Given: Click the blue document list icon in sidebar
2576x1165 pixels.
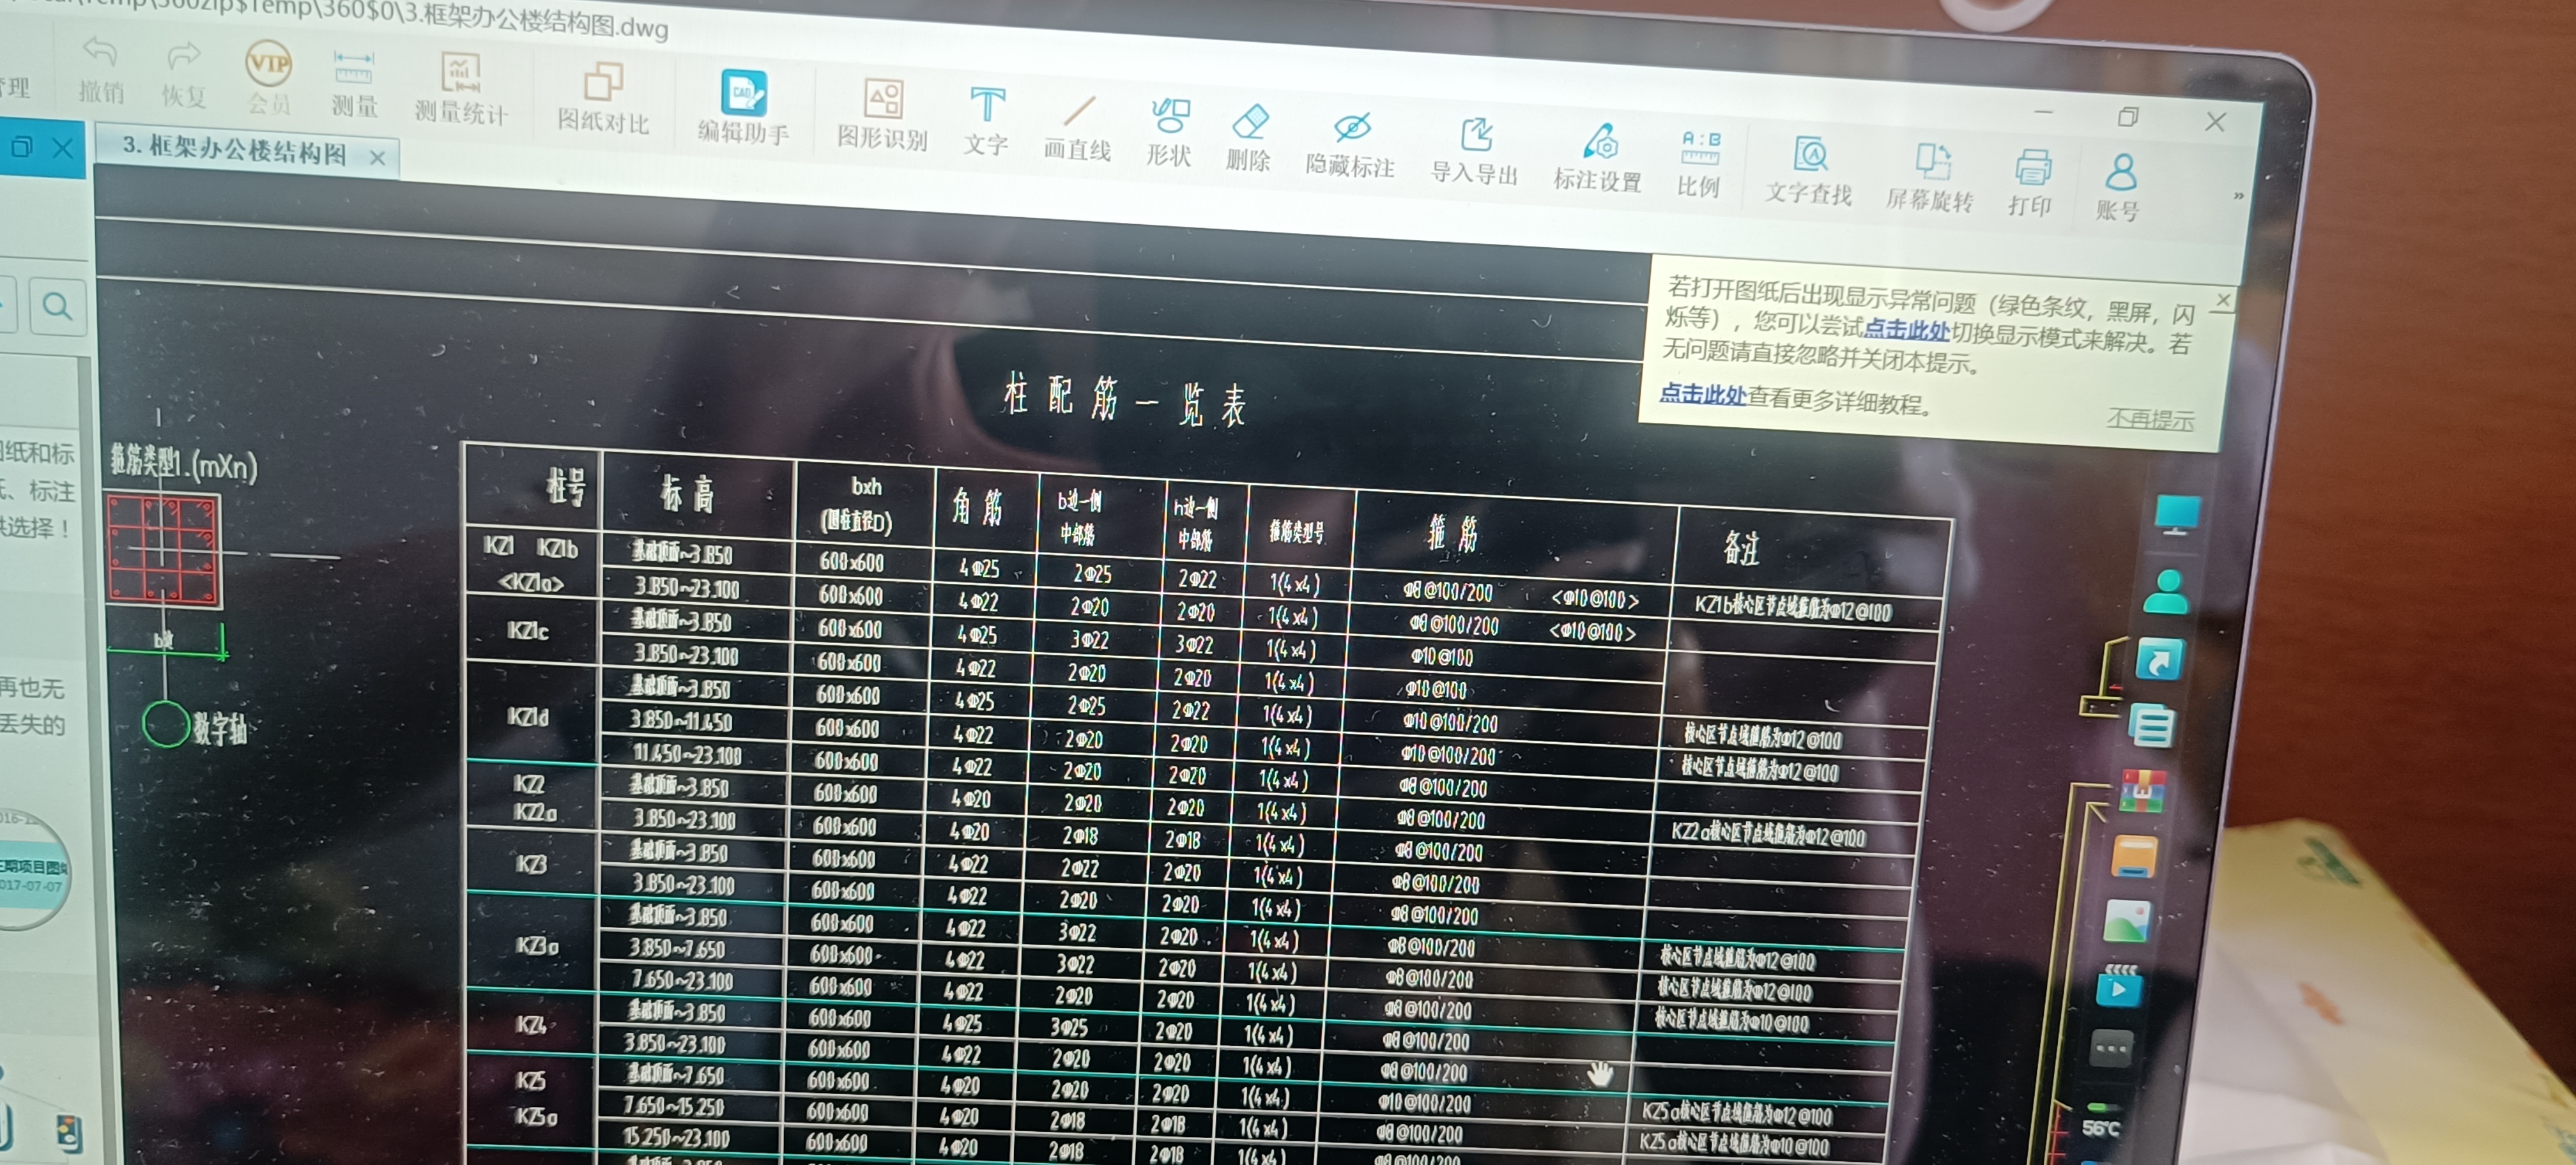Looking at the screenshot, I should coord(2151,726).
